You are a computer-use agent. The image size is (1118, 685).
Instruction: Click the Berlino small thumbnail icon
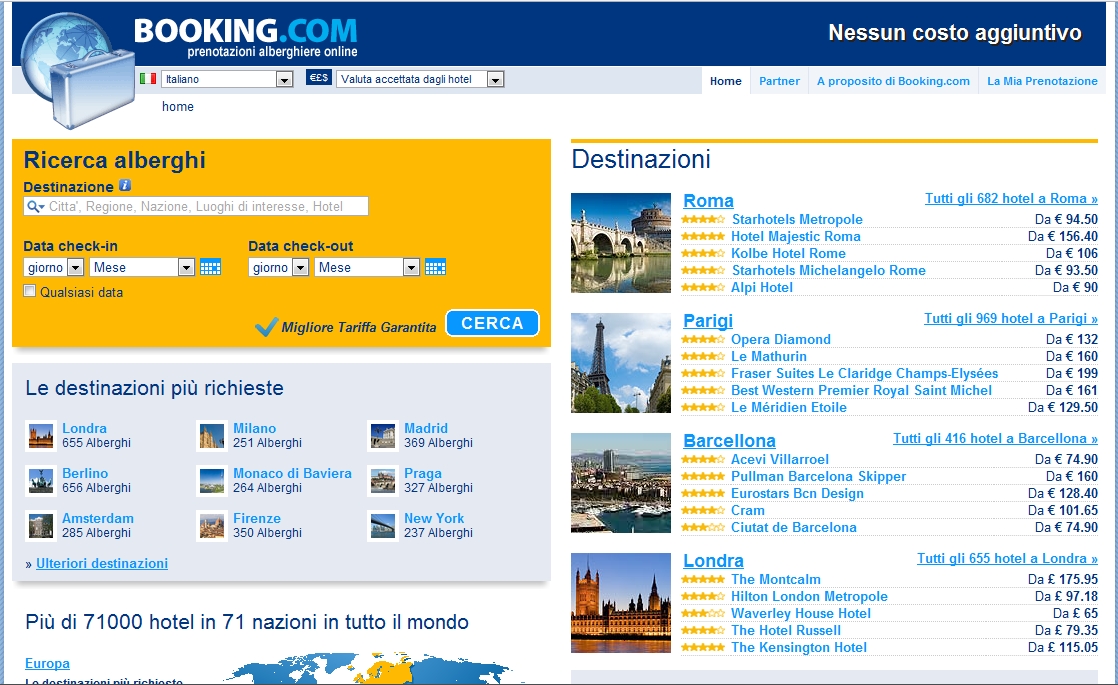click(41, 480)
